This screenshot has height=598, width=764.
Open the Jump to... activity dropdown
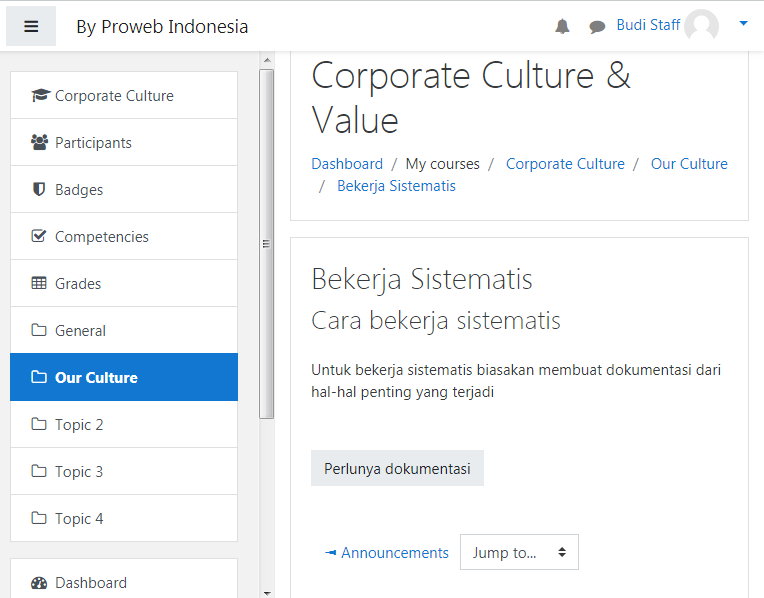point(519,552)
